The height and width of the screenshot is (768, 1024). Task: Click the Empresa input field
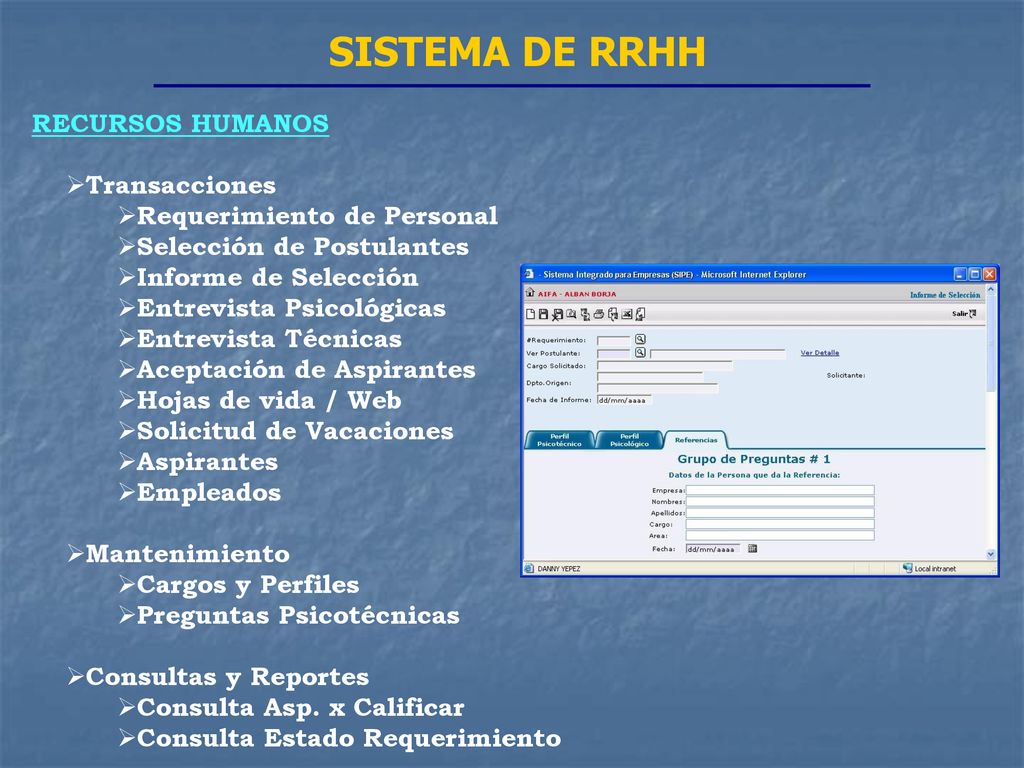(x=780, y=490)
